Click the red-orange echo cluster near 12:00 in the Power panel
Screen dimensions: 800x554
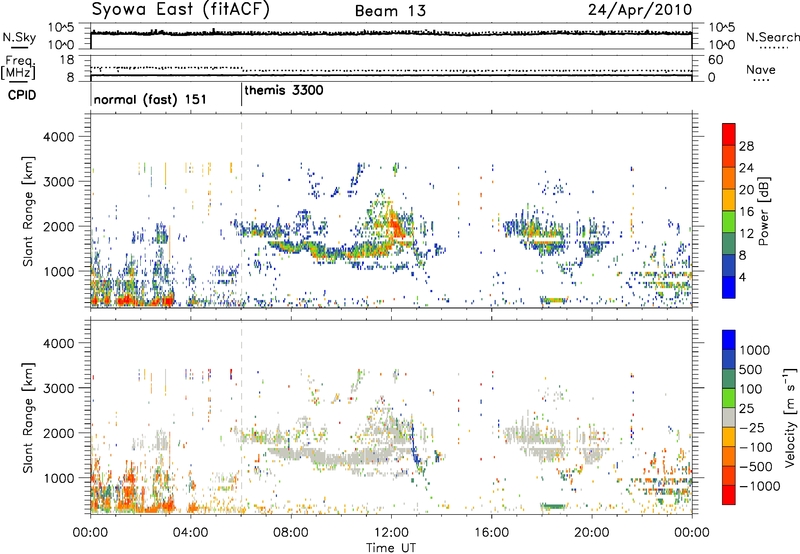395,225
